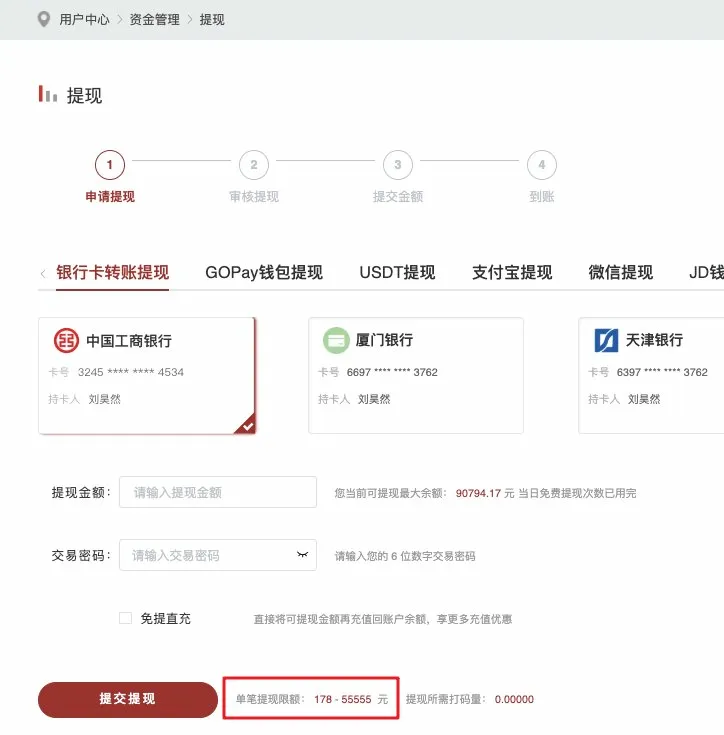This screenshot has height=735, width=724.
Task: Focus the 提现金额 amount input field
Action: [x=218, y=492]
